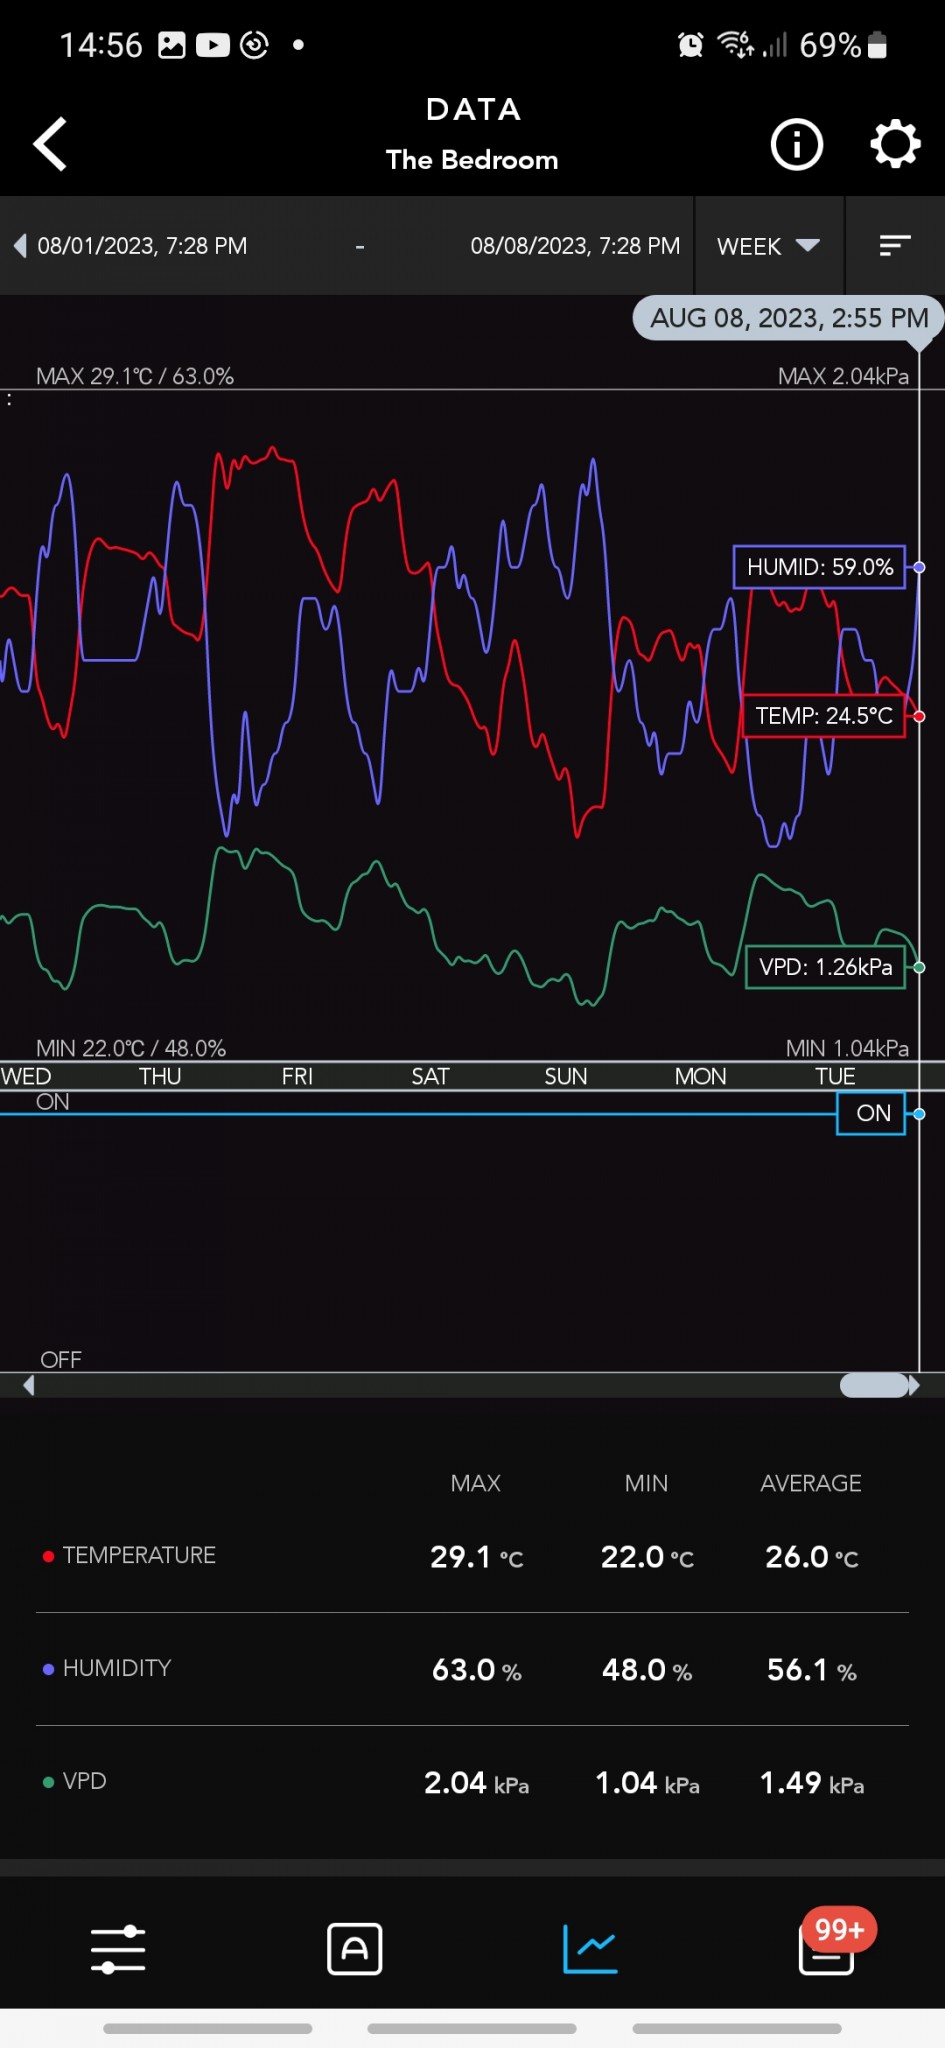Click the chart scrollbar thumb
This screenshot has height=2048, width=945.
[875, 1385]
